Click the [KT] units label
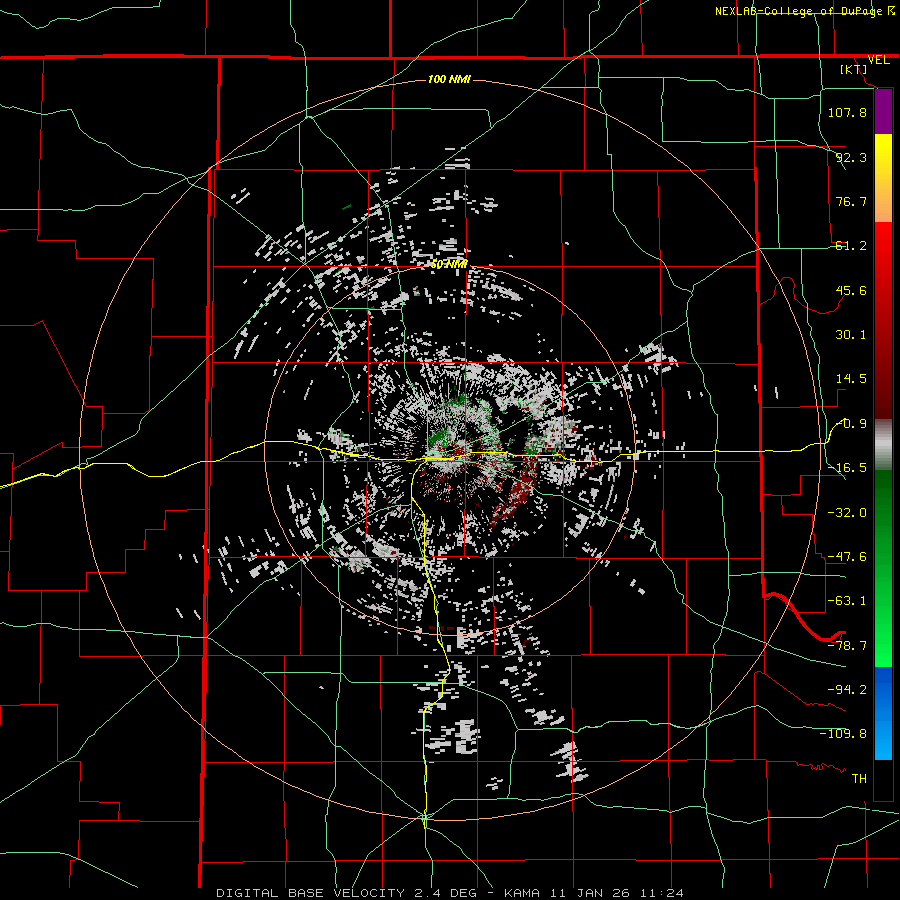Viewport: 900px width, 900px height. (854, 69)
